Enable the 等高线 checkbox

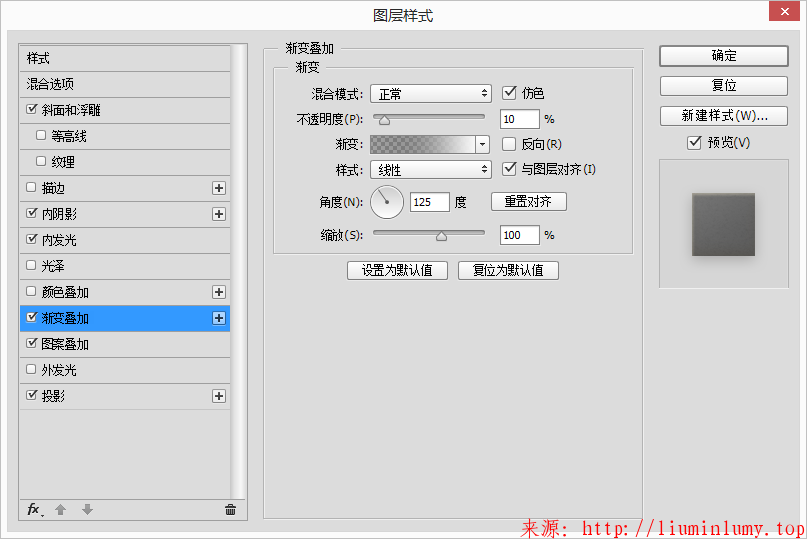coord(41,135)
